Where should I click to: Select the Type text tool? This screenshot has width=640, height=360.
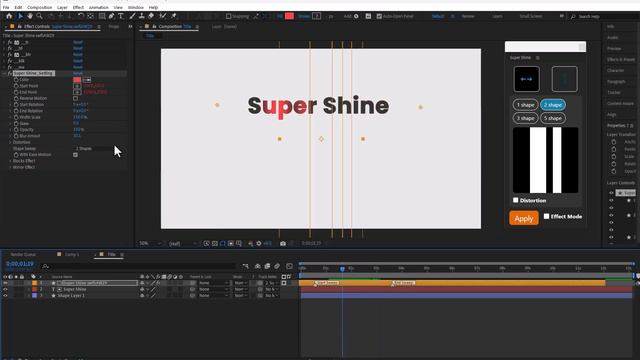pyautogui.click(x=121, y=16)
